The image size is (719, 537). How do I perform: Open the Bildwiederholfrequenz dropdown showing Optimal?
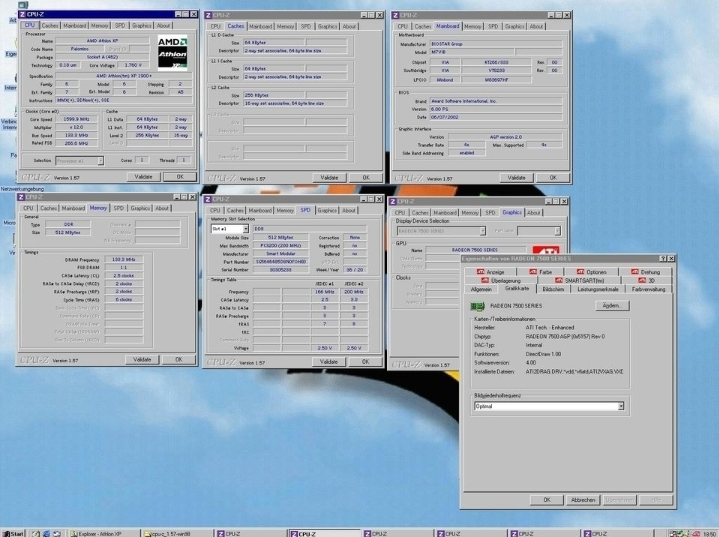pyautogui.click(x=620, y=406)
